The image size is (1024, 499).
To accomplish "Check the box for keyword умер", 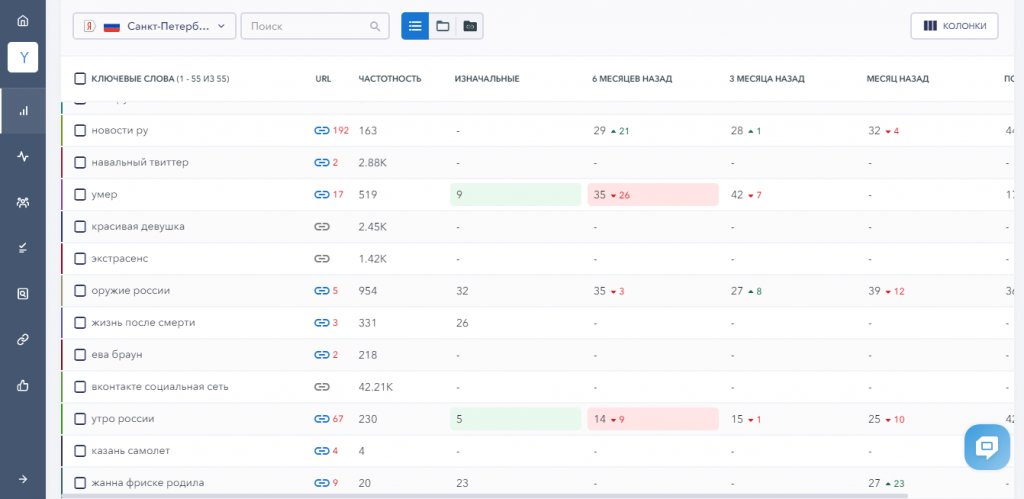I will pos(80,195).
